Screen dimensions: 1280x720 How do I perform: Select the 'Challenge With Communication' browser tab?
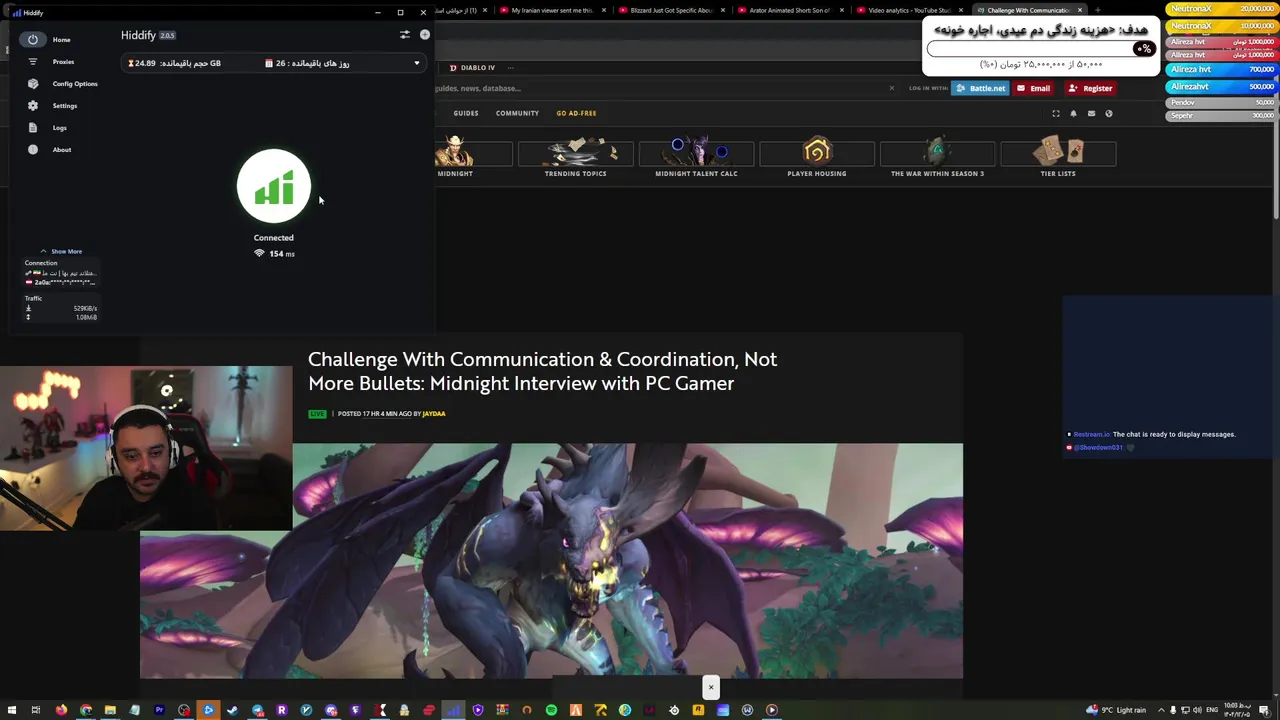pyautogui.click(x=1028, y=10)
